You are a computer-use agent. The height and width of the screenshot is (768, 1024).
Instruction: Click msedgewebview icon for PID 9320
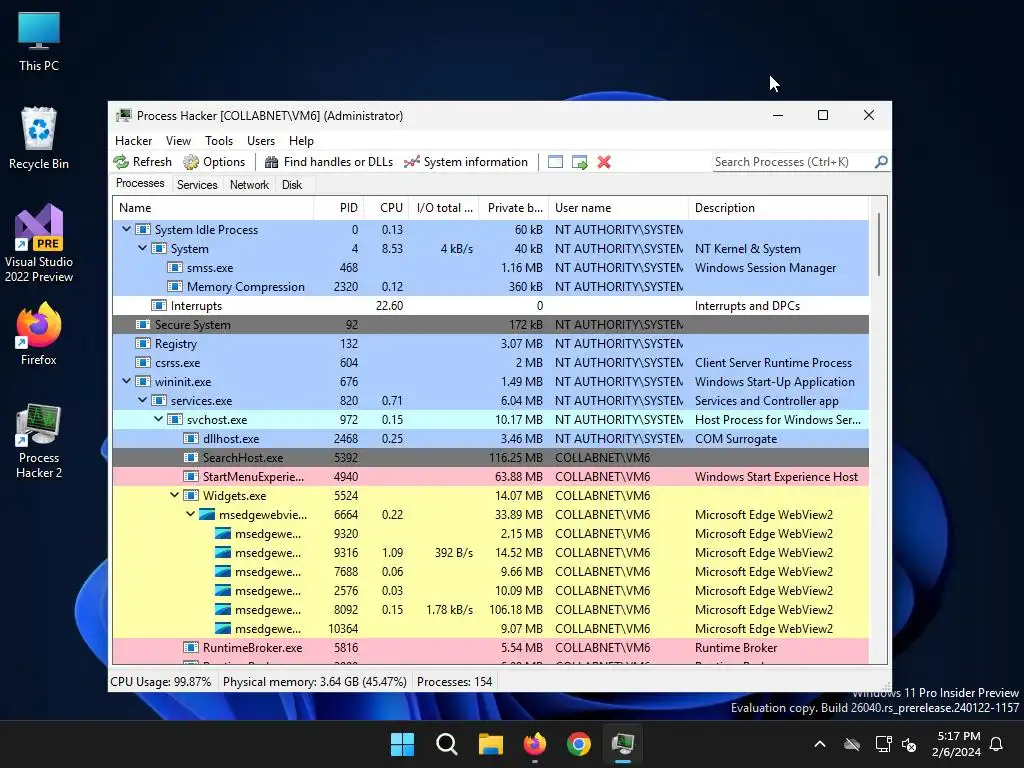point(223,533)
